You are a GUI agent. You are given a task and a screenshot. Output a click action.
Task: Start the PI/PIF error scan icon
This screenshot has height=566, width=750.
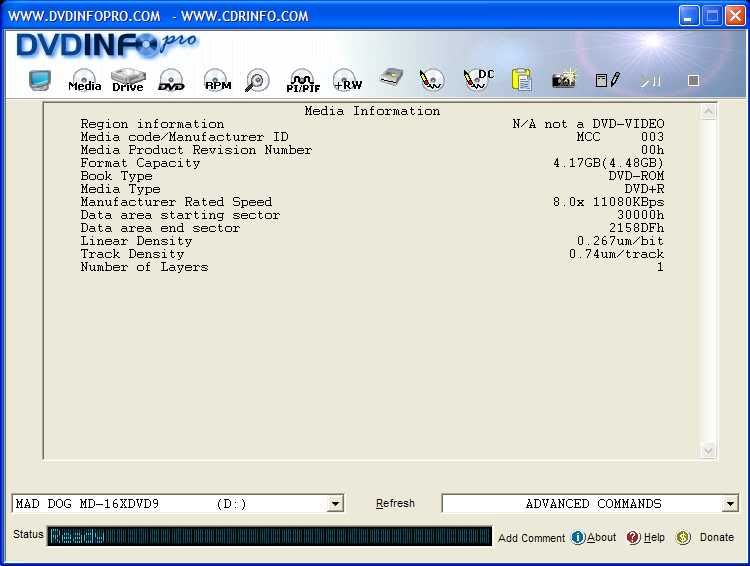point(303,81)
